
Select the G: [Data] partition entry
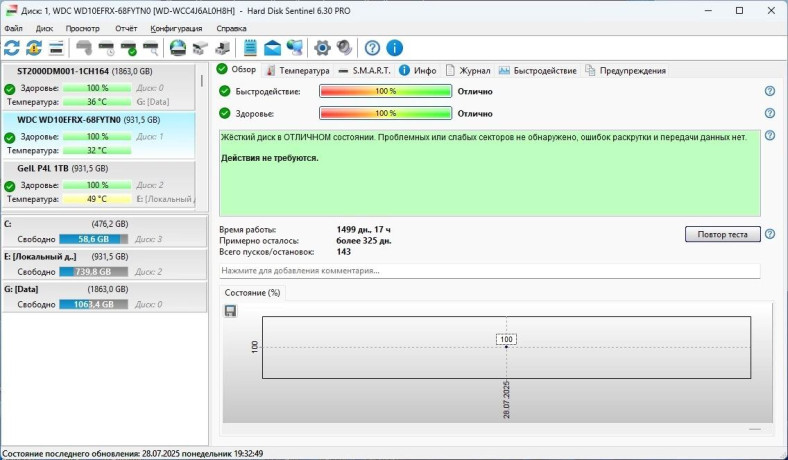coord(105,297)
